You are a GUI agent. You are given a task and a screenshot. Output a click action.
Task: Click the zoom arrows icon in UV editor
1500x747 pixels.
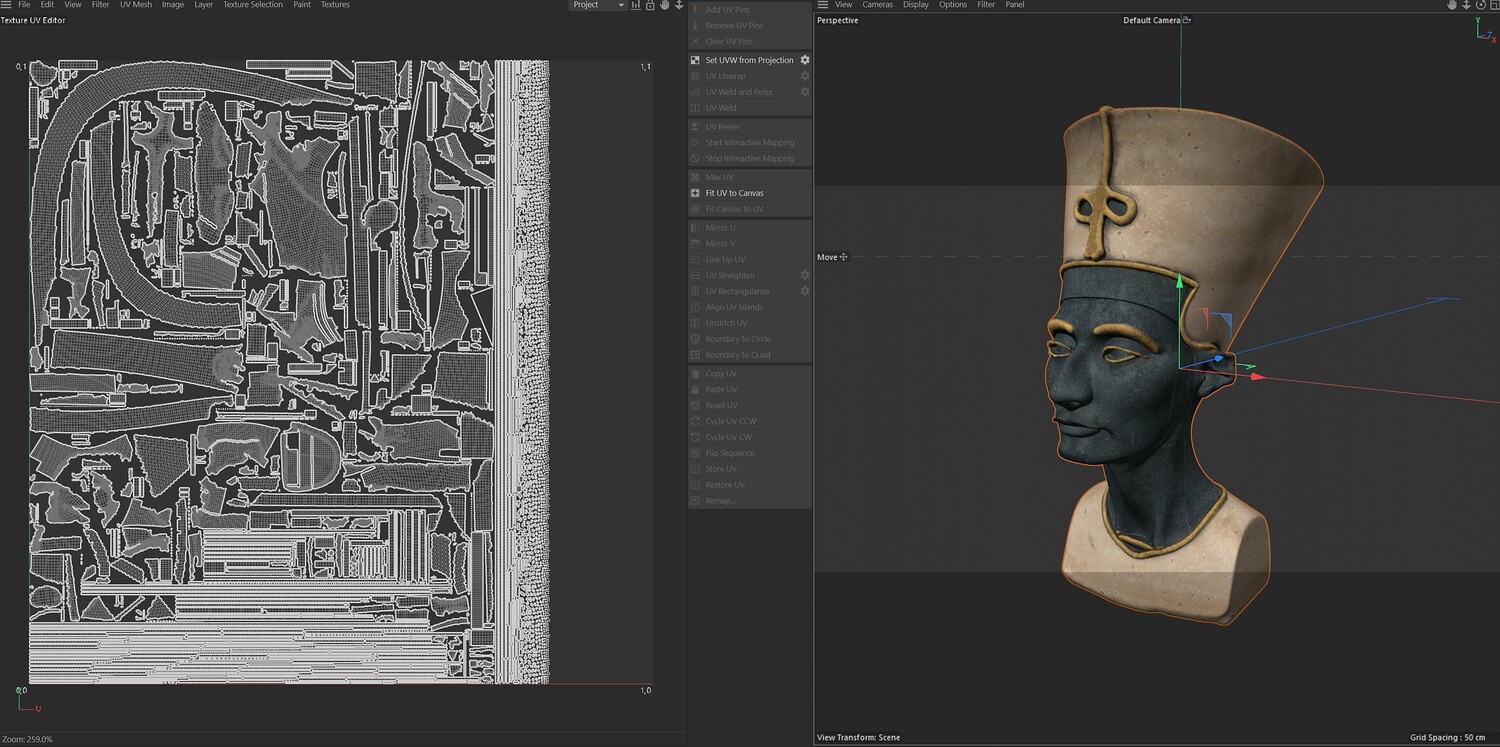tap(679, 5)
